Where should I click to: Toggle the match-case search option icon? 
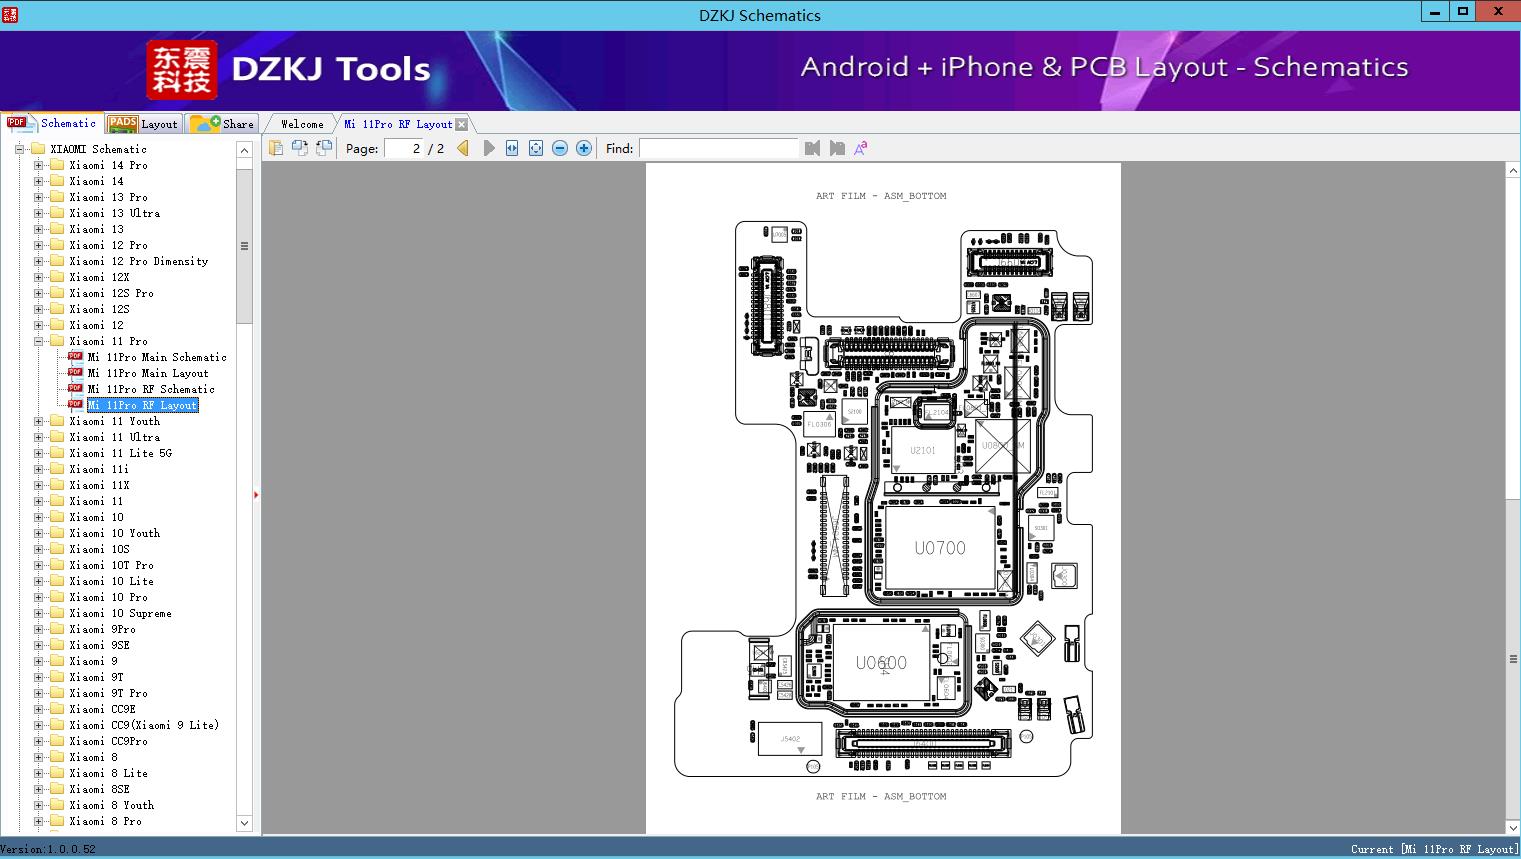[x=861, y=148]
